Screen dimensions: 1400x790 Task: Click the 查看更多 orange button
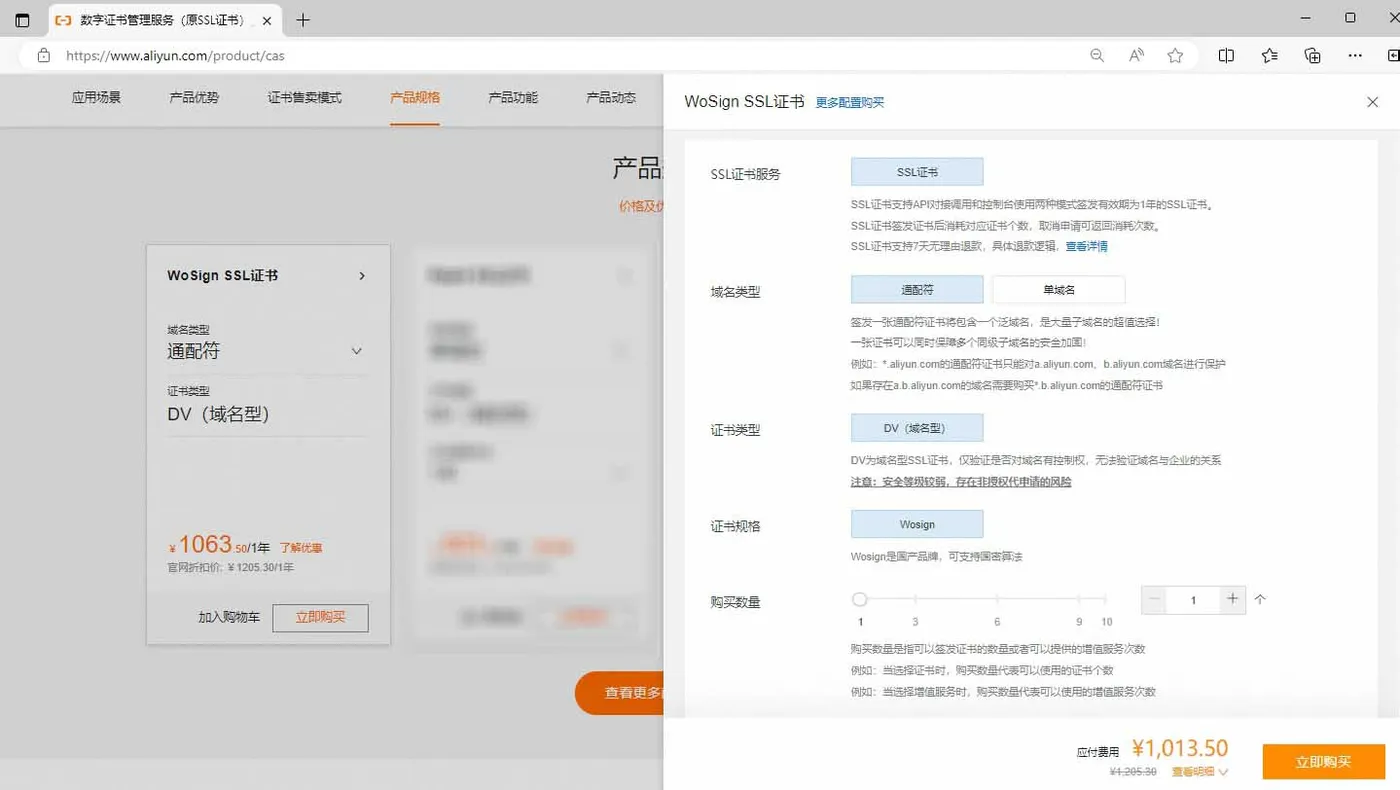pos(618,692)
